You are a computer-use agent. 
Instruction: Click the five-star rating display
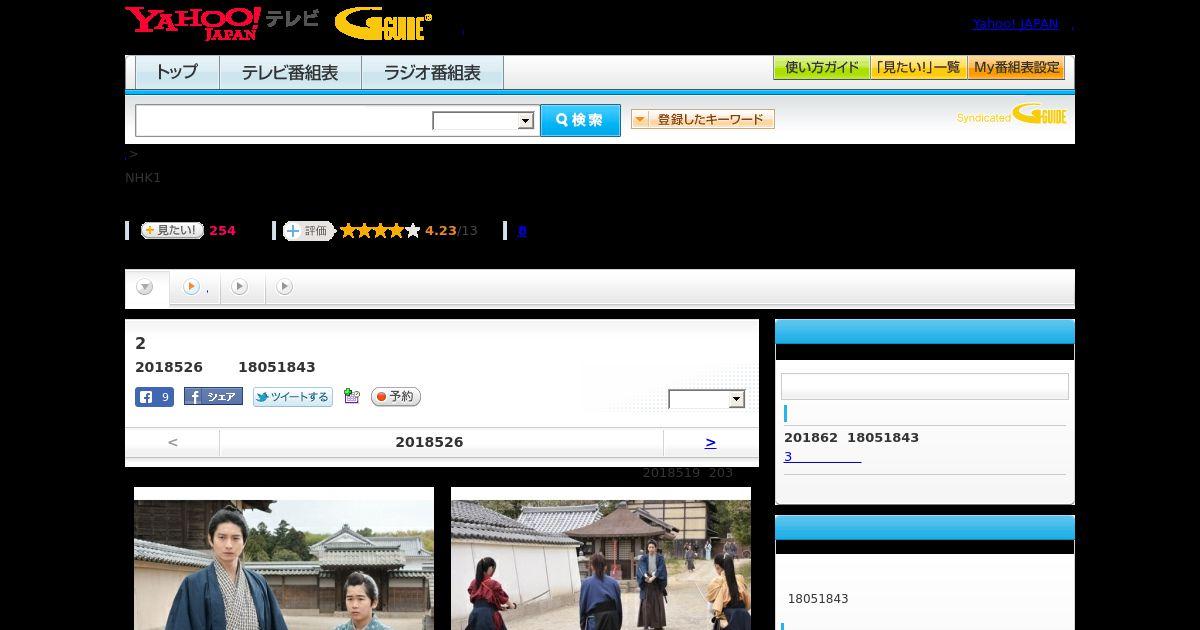380,231
